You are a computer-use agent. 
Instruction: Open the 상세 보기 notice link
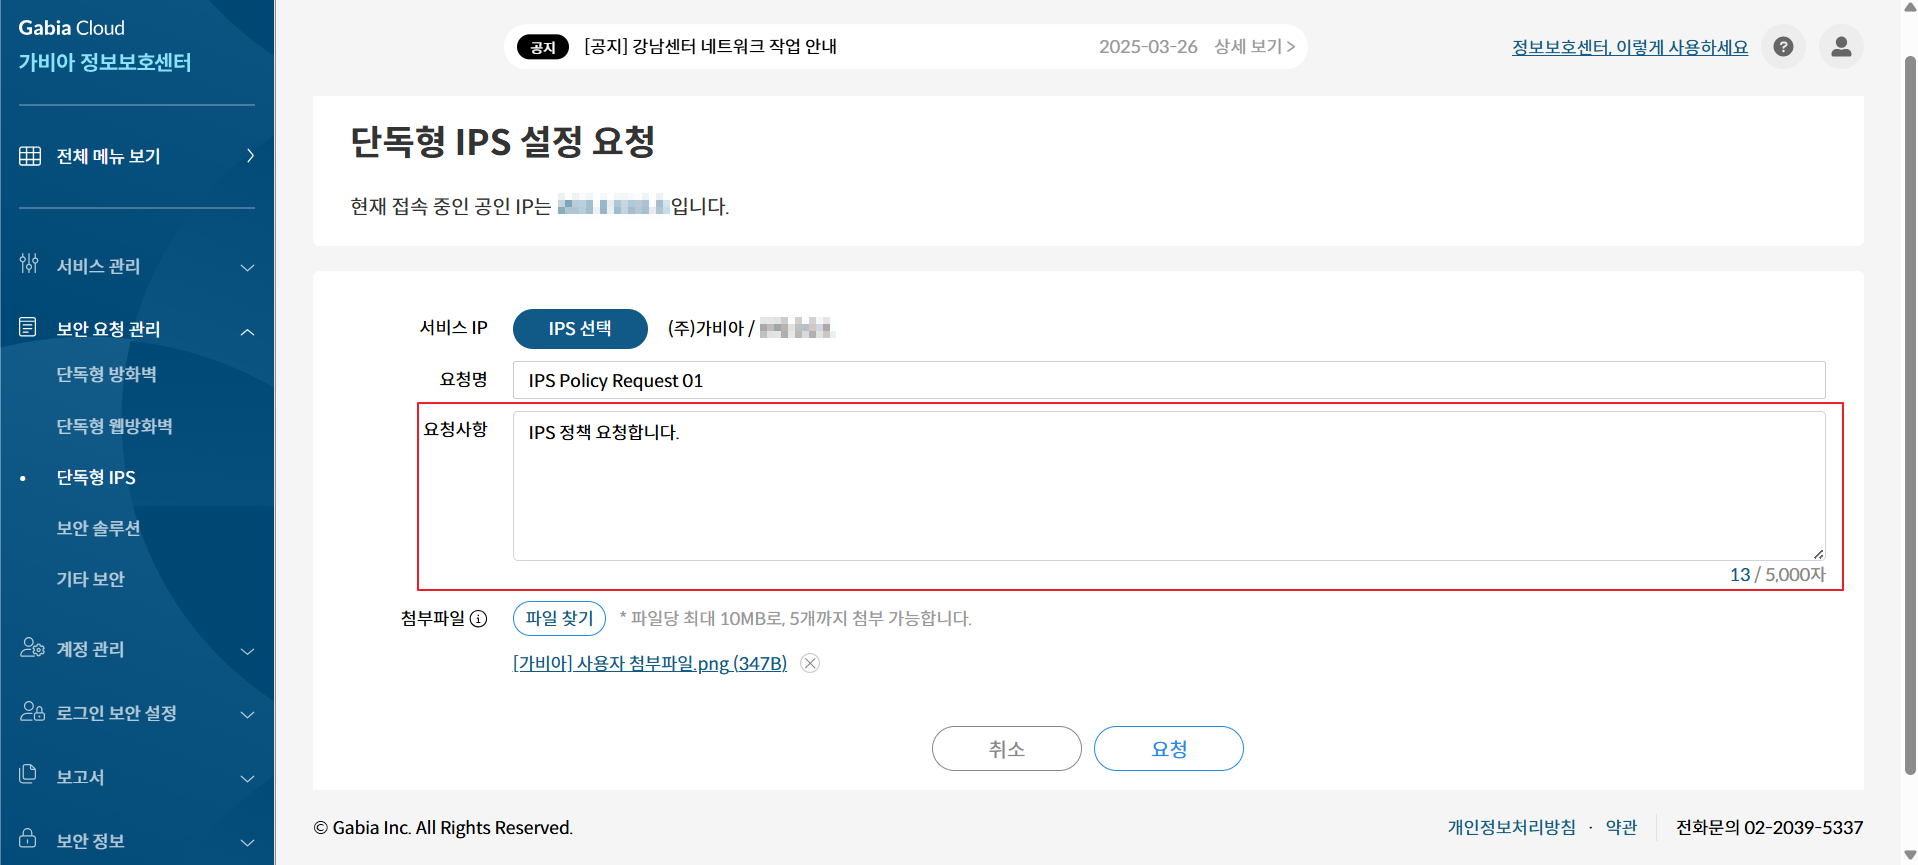pyautogui.click(x=1254, y=47)
